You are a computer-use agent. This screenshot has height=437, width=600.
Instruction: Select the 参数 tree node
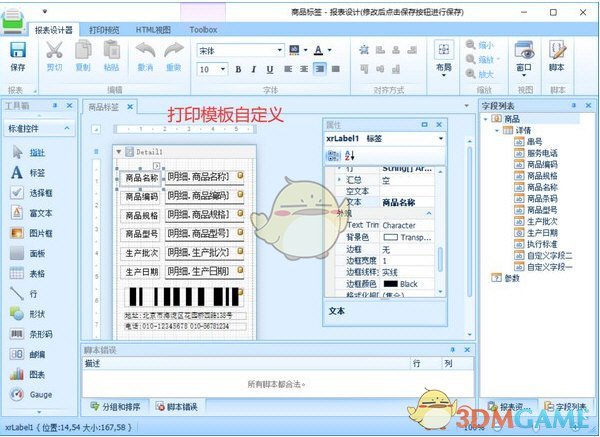pyautogui.click(x=506, y=278)
